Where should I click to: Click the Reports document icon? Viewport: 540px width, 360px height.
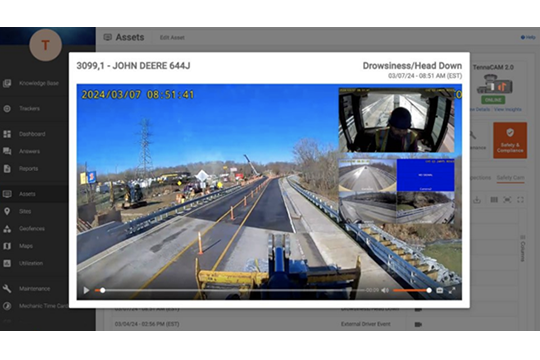click(7, 168)
